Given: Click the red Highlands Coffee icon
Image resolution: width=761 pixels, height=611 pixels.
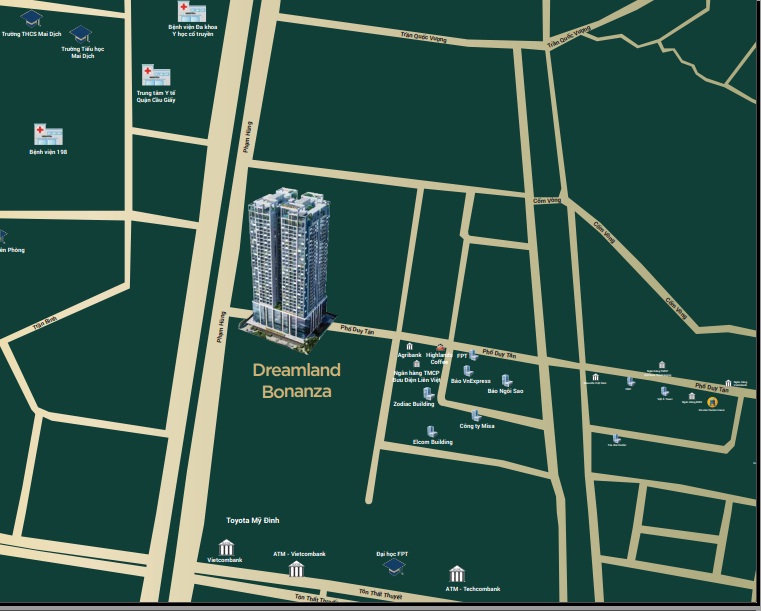Looking at the screenshot, I should (440, 347).
